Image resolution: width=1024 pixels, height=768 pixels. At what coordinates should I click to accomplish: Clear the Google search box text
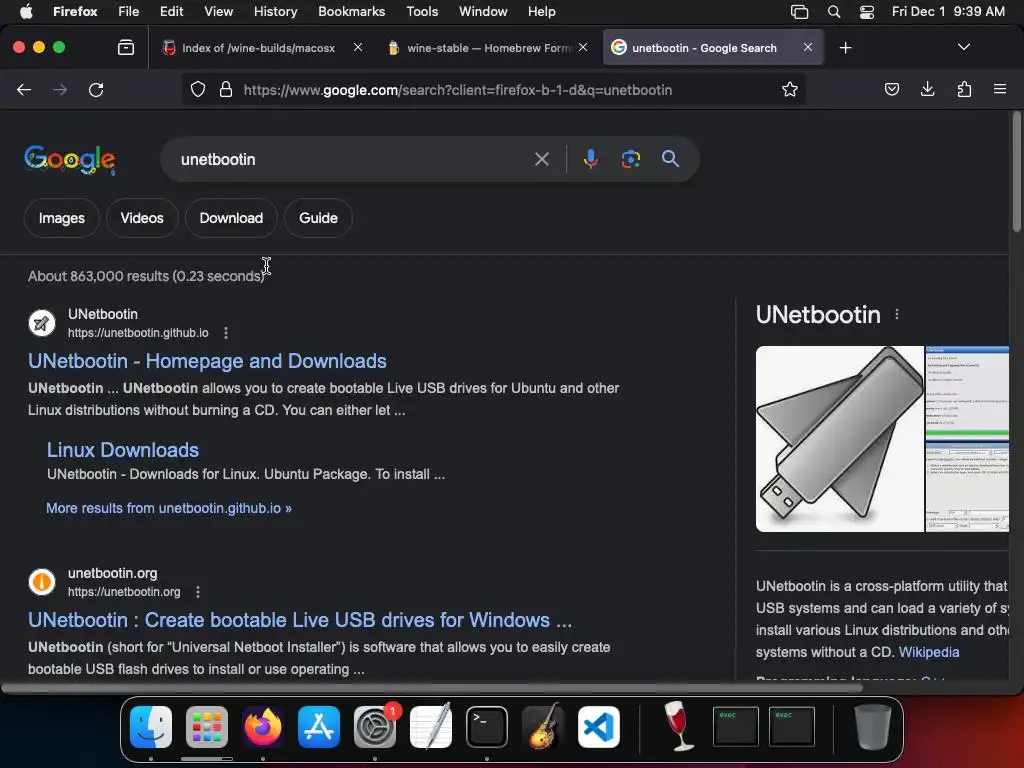[x=541, y=159]
